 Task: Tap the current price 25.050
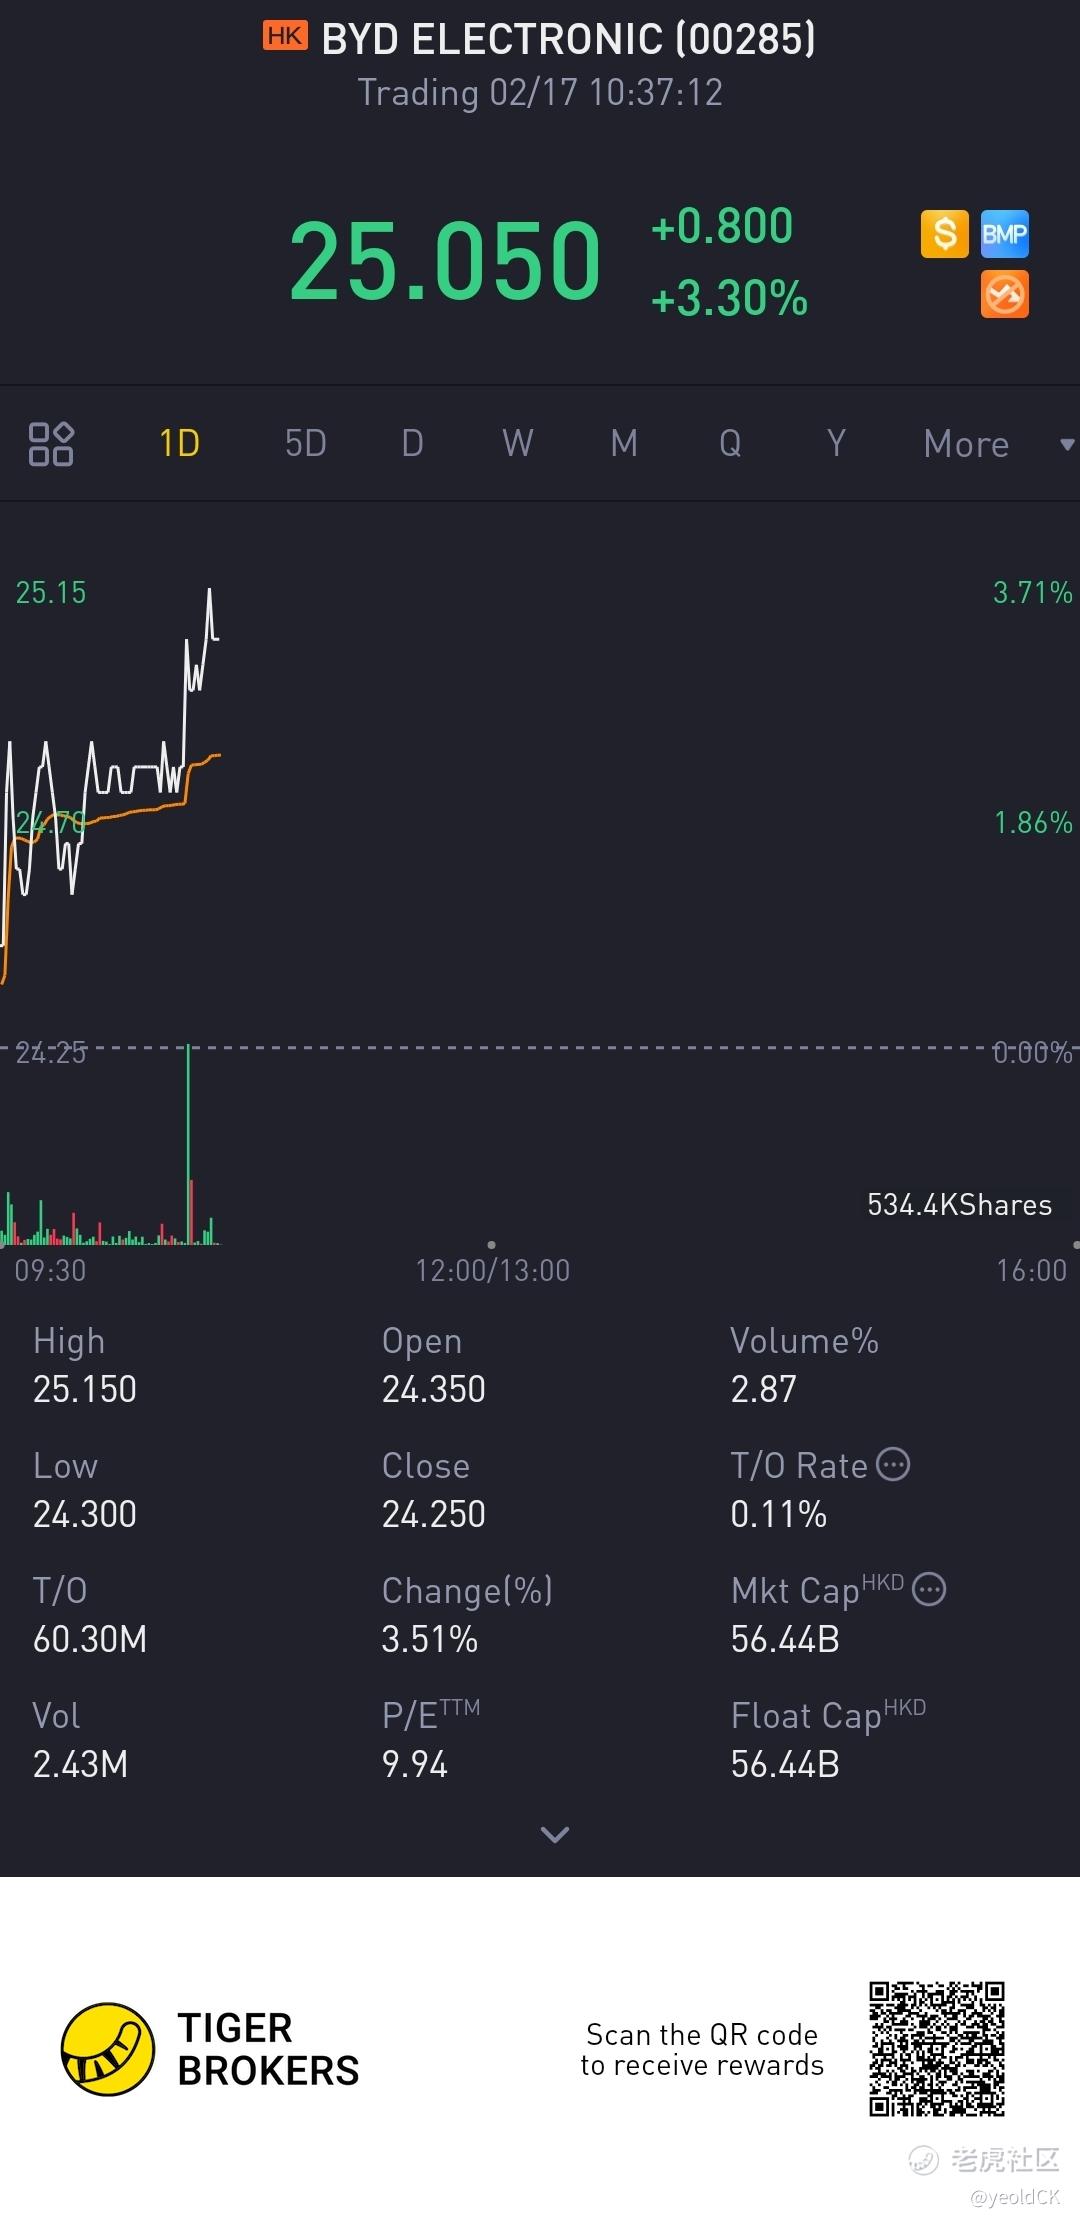tap(445, 260)
